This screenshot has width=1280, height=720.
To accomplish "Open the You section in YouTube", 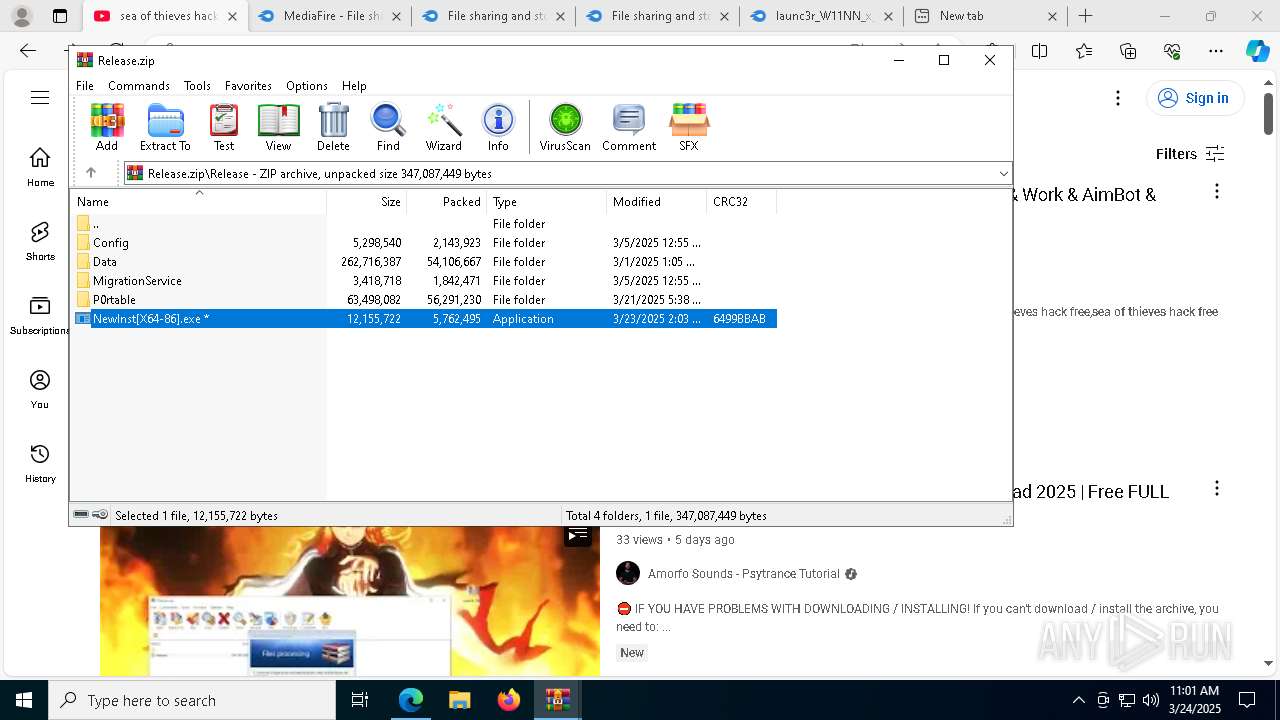I will point(40,389).
